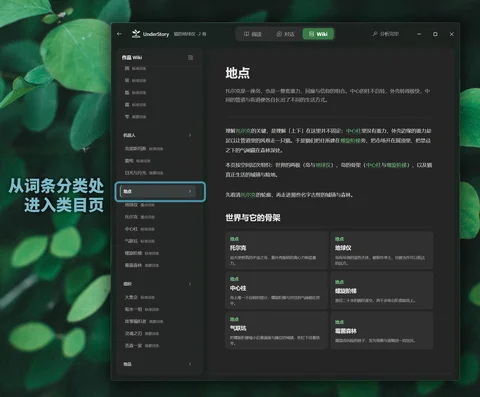Click the back arrow in the title bar
This screenshot has width=480, height=397.
click(x=120, y=34)
